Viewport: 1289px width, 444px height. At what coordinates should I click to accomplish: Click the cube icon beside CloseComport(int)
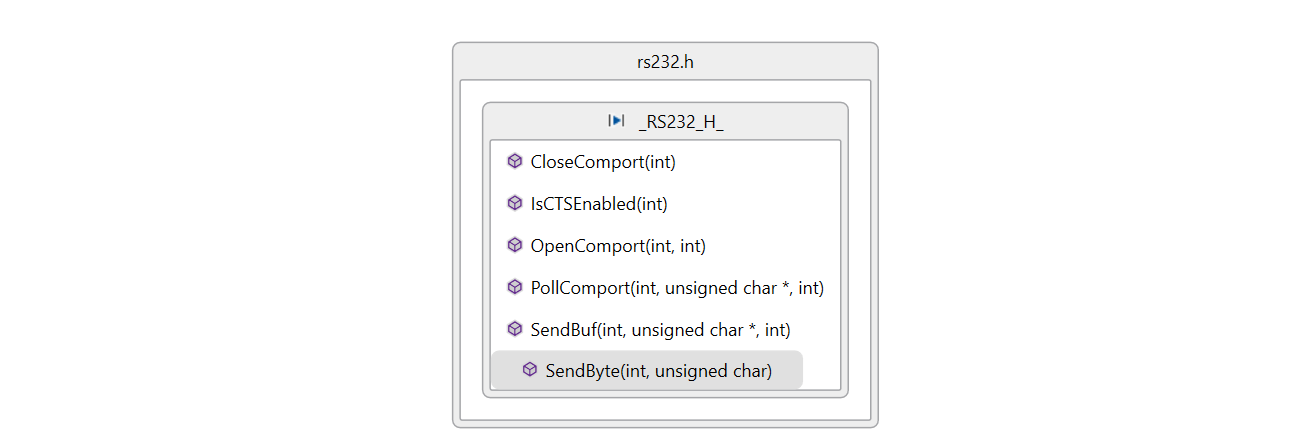(x=515, y=161)
